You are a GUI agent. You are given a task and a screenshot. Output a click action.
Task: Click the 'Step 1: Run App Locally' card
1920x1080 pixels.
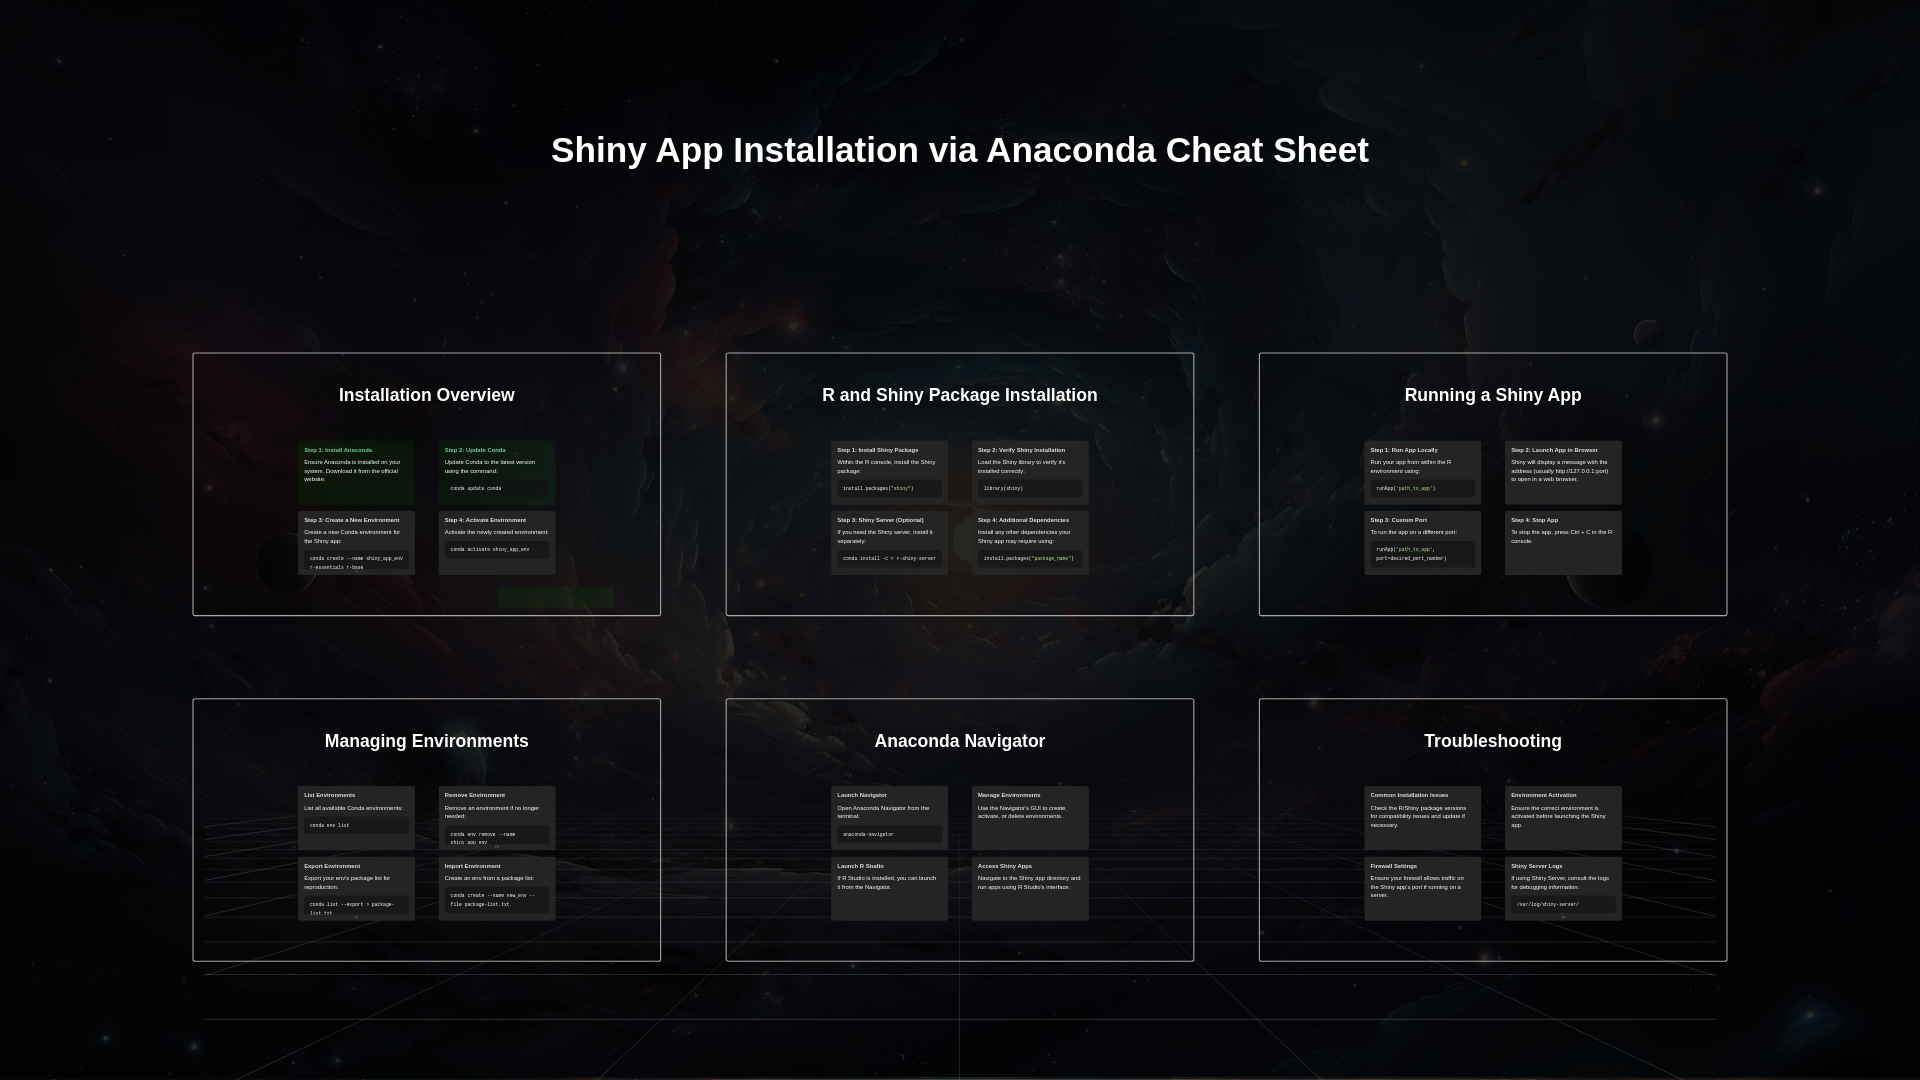pos(1422,472)
